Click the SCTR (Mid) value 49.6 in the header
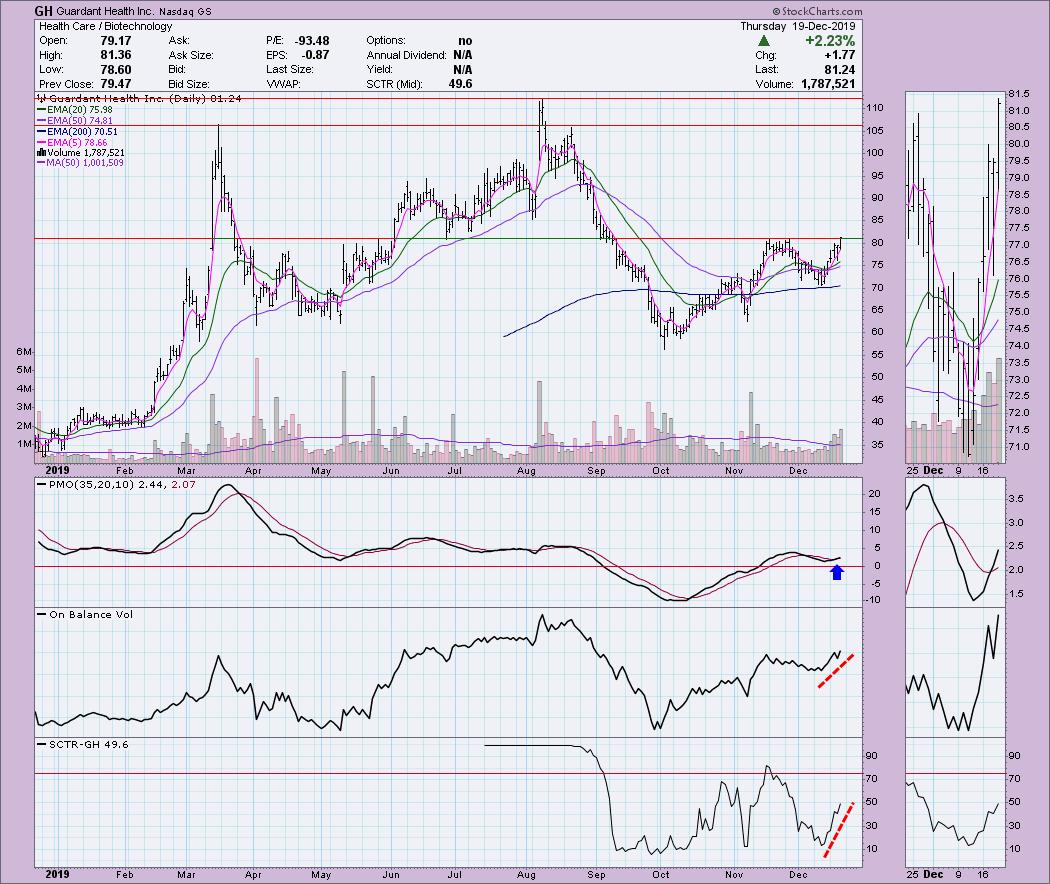 click(x=460, y=84)
